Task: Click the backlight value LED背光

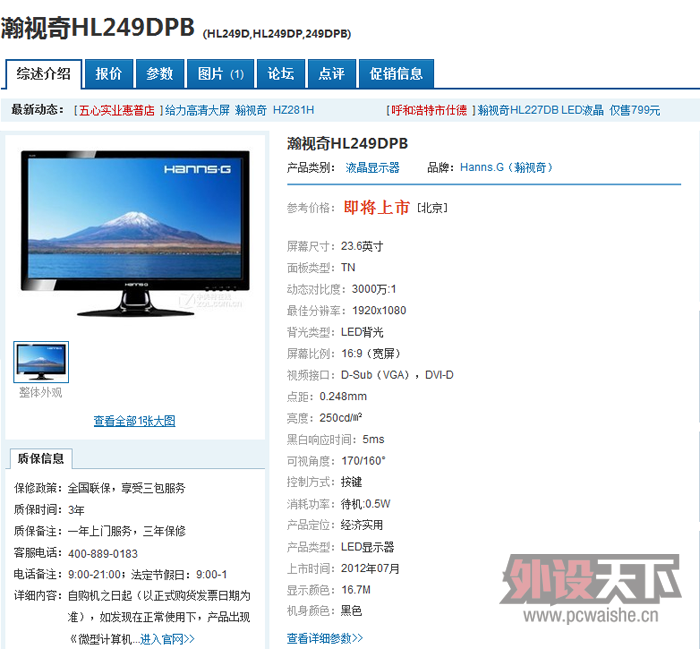Action: (362, 332)
